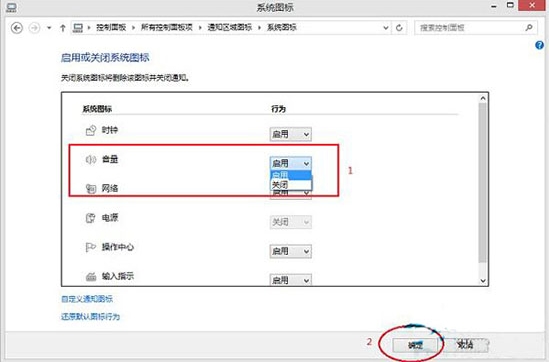Click the forward navigation arrow
Screen dimensions: 549x362
(x=34, y=28)
